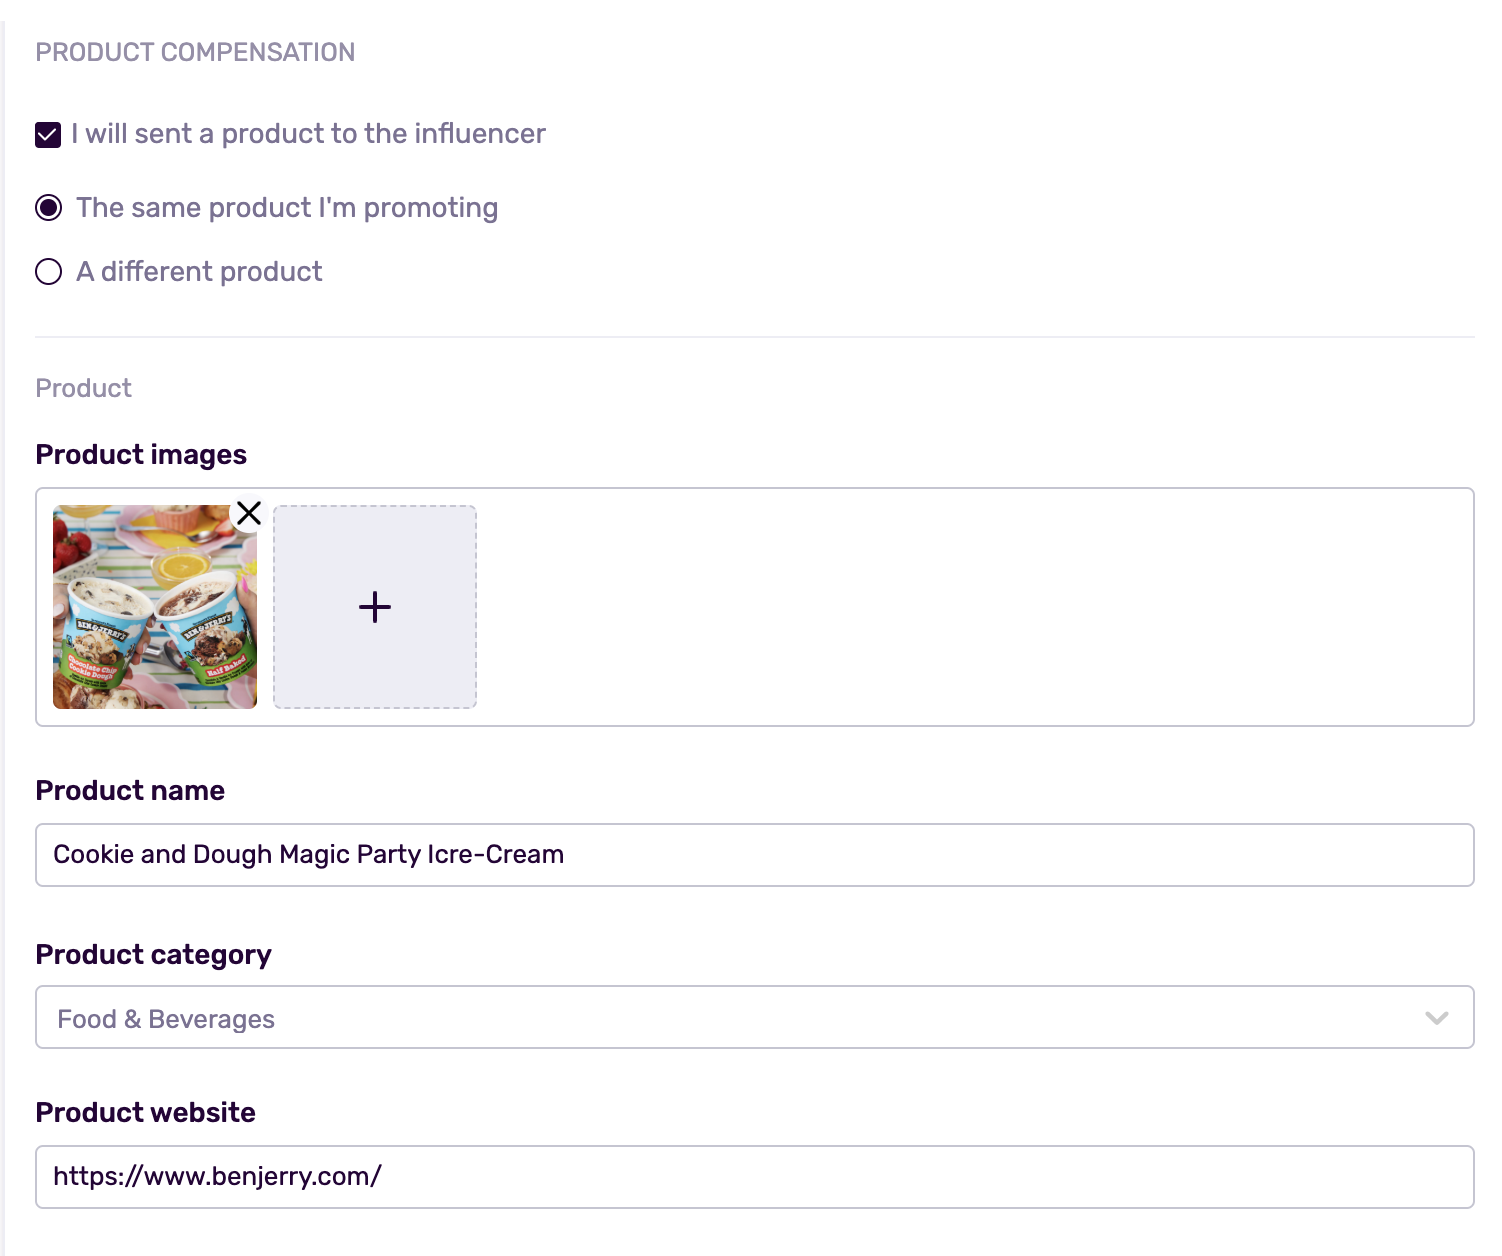Choose the A different product radio button
The width and height of the screenshot is (1502, 1256).
coord(48,272)
